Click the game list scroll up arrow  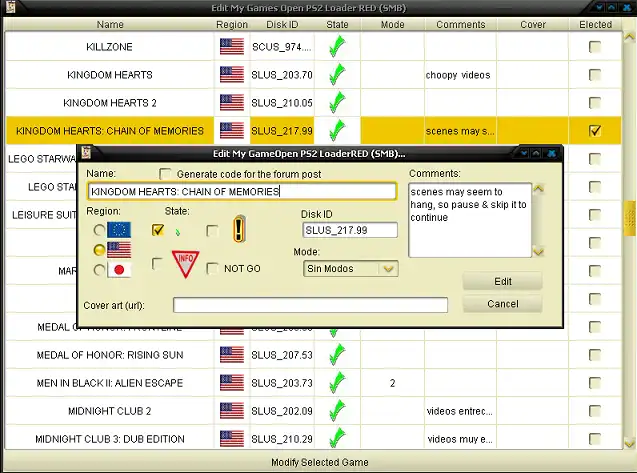(x=629, y=37)
